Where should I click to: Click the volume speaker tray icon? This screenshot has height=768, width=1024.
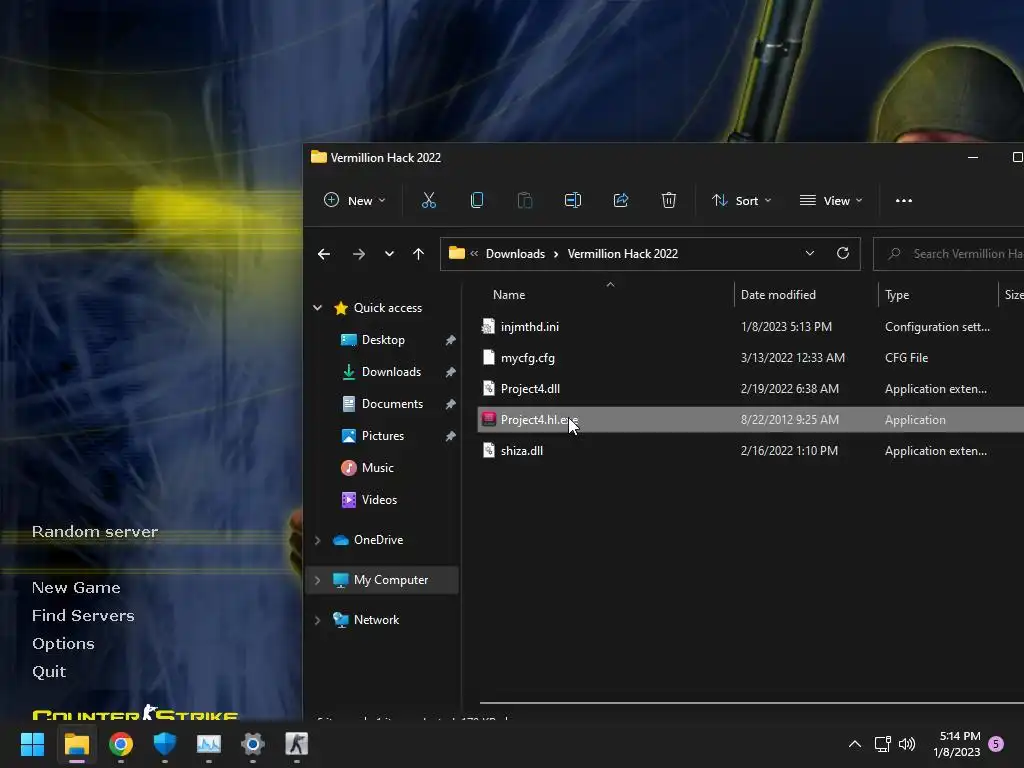coord(907,744)
